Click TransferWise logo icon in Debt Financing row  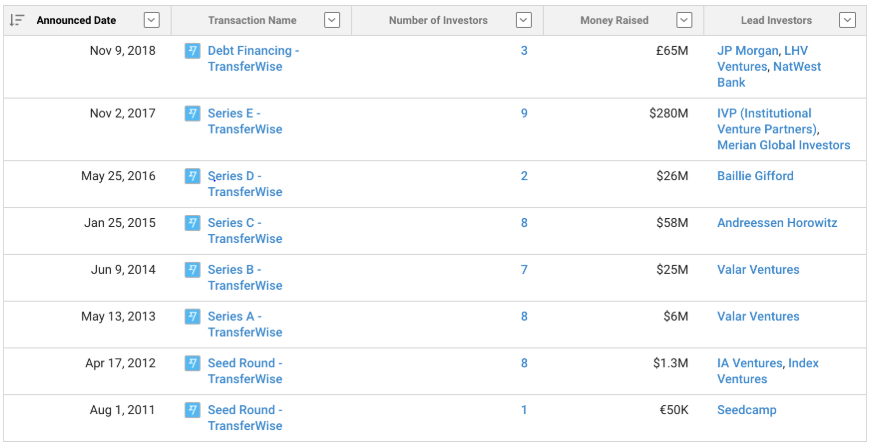pos(192,51)
